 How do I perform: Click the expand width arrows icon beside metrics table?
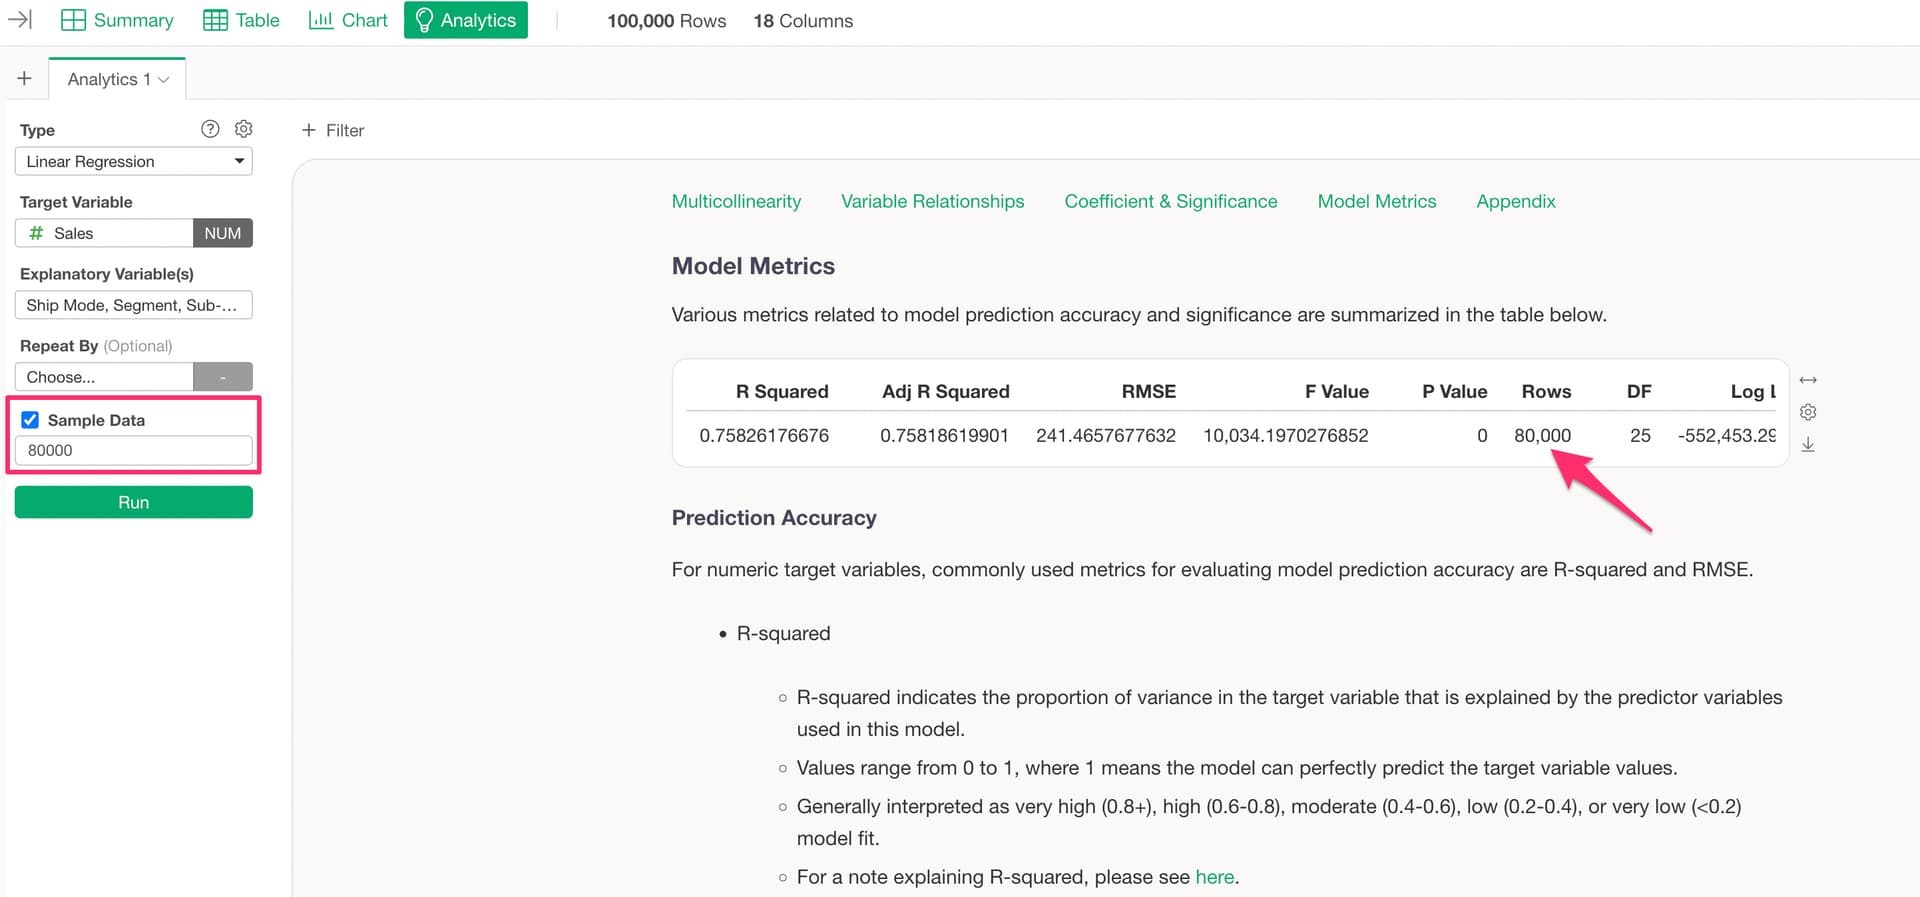(1808, 381)
